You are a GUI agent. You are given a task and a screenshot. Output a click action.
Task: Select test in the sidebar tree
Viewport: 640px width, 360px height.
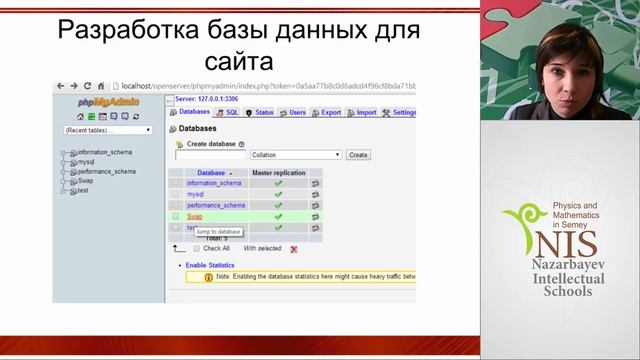tap(83, 191)
